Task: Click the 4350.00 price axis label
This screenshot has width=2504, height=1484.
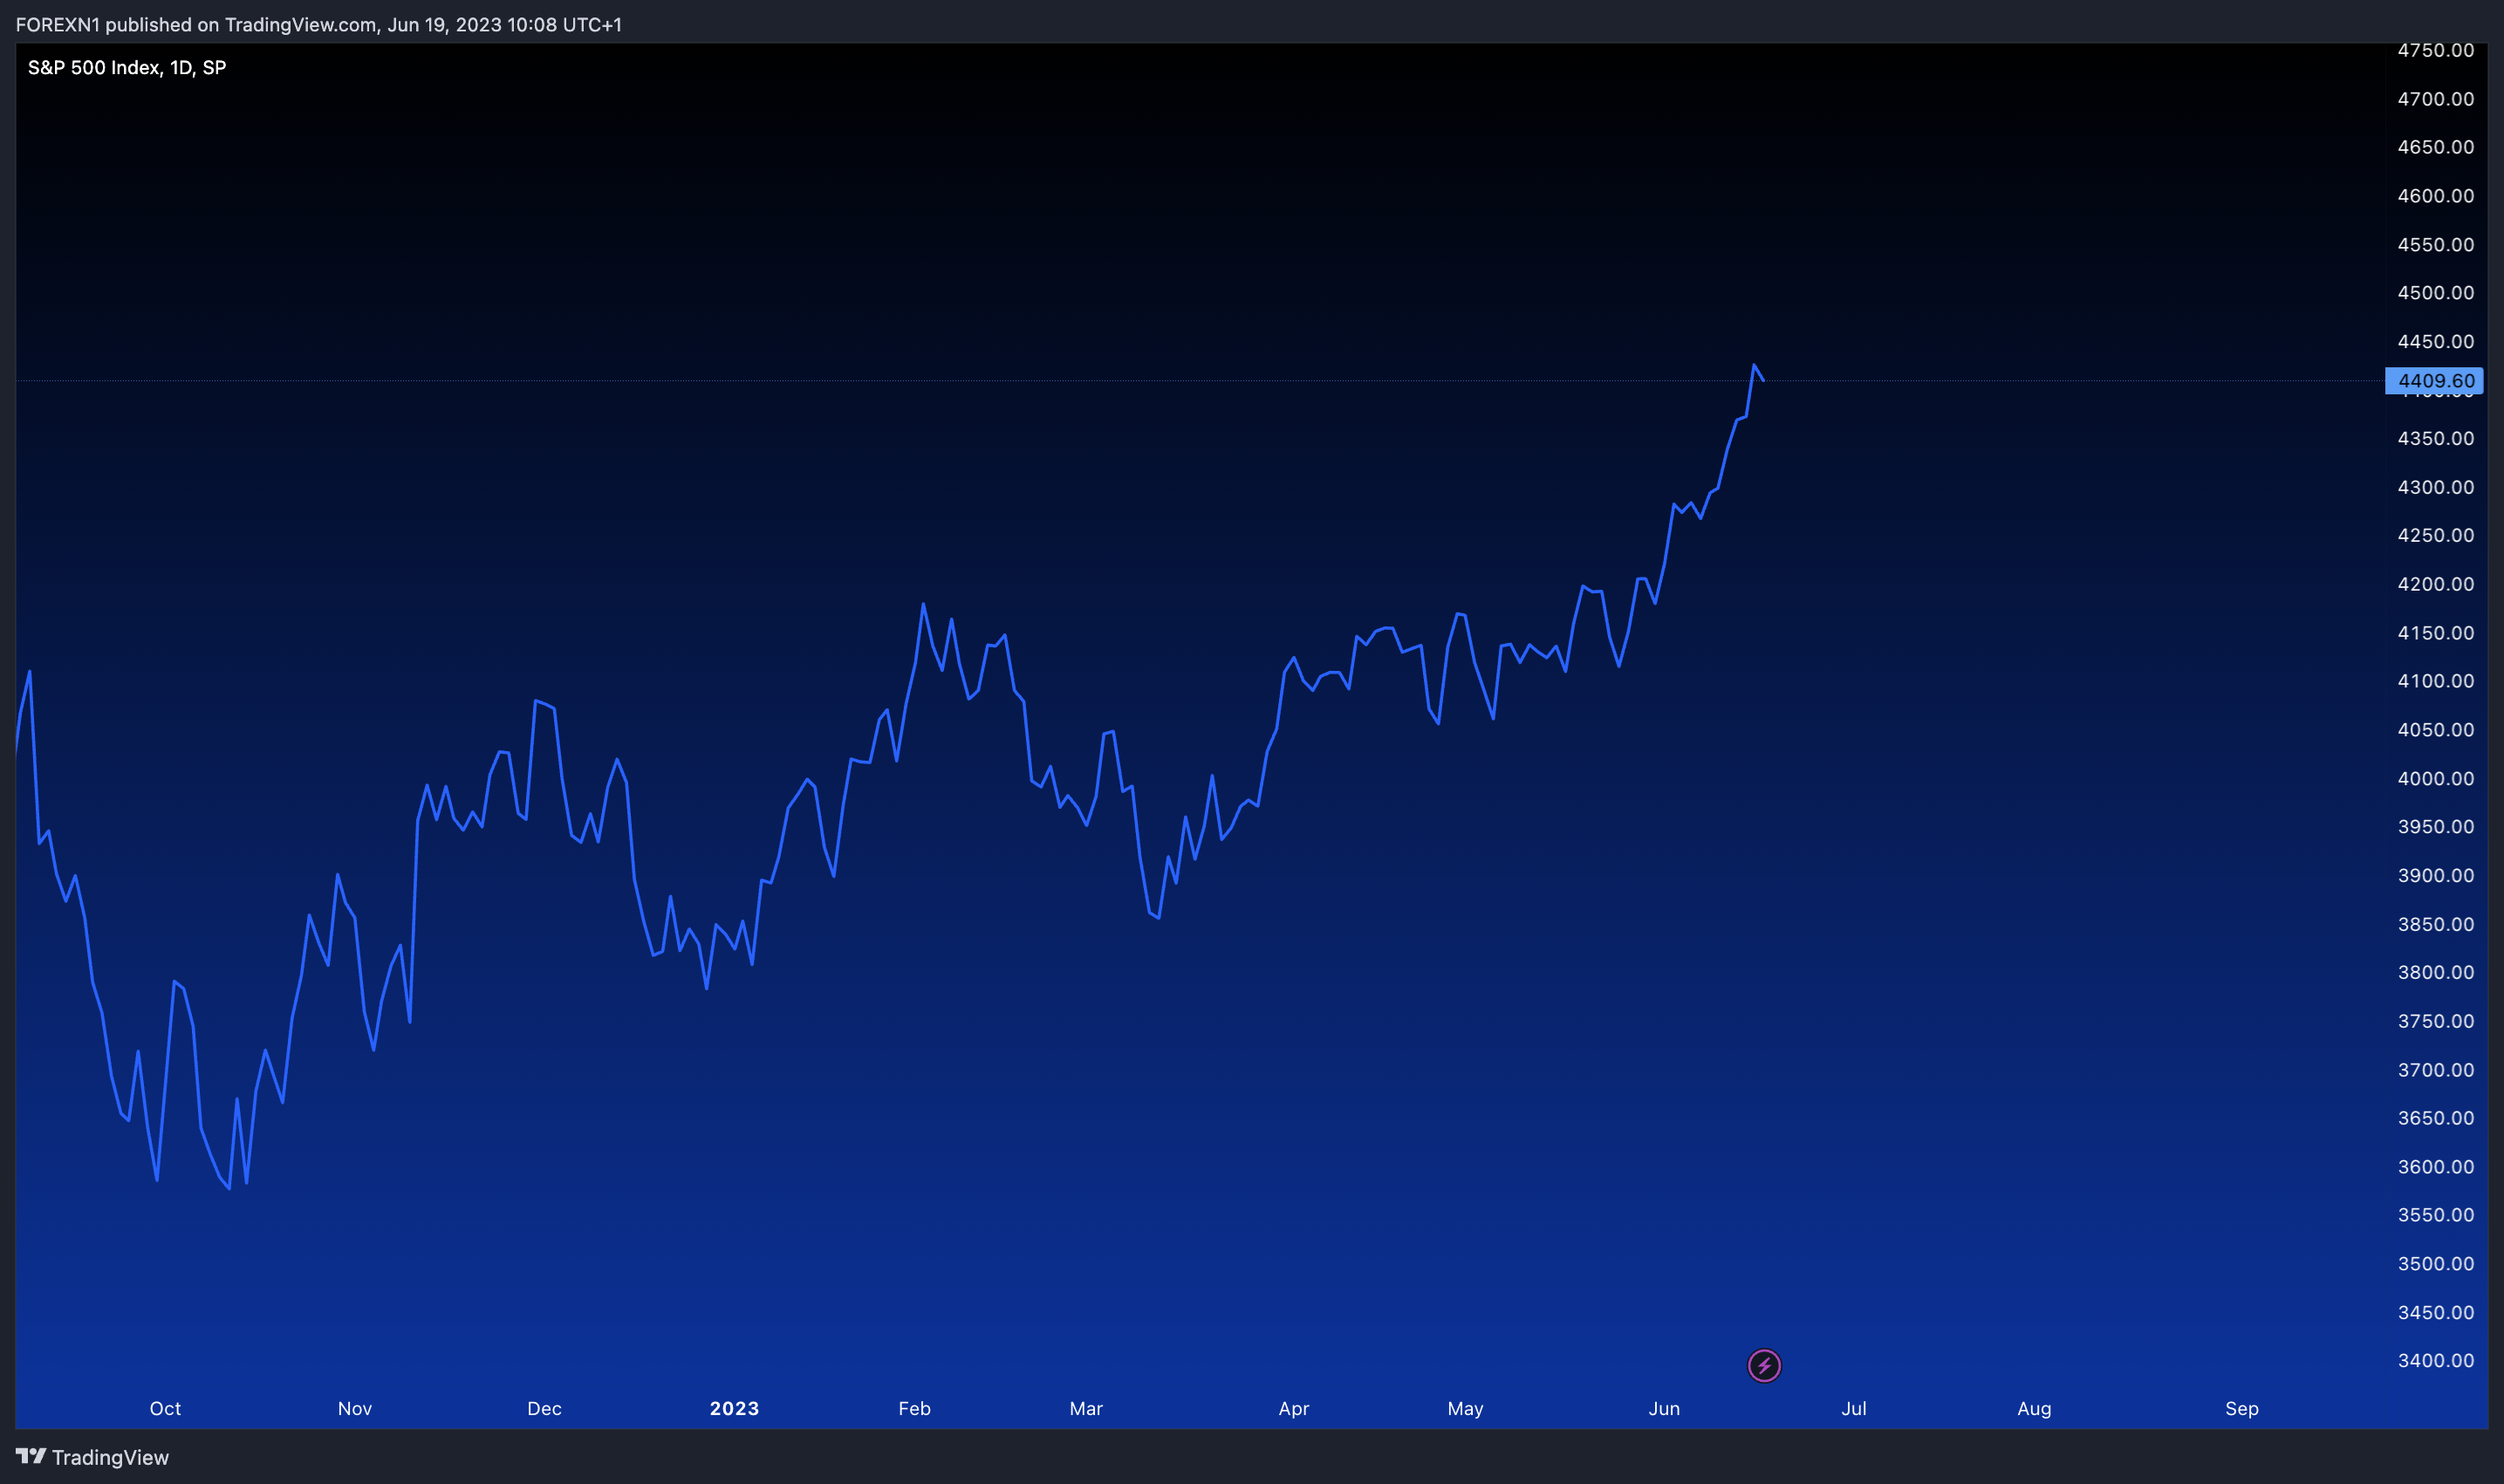Action: click(x=2436, y=439)
